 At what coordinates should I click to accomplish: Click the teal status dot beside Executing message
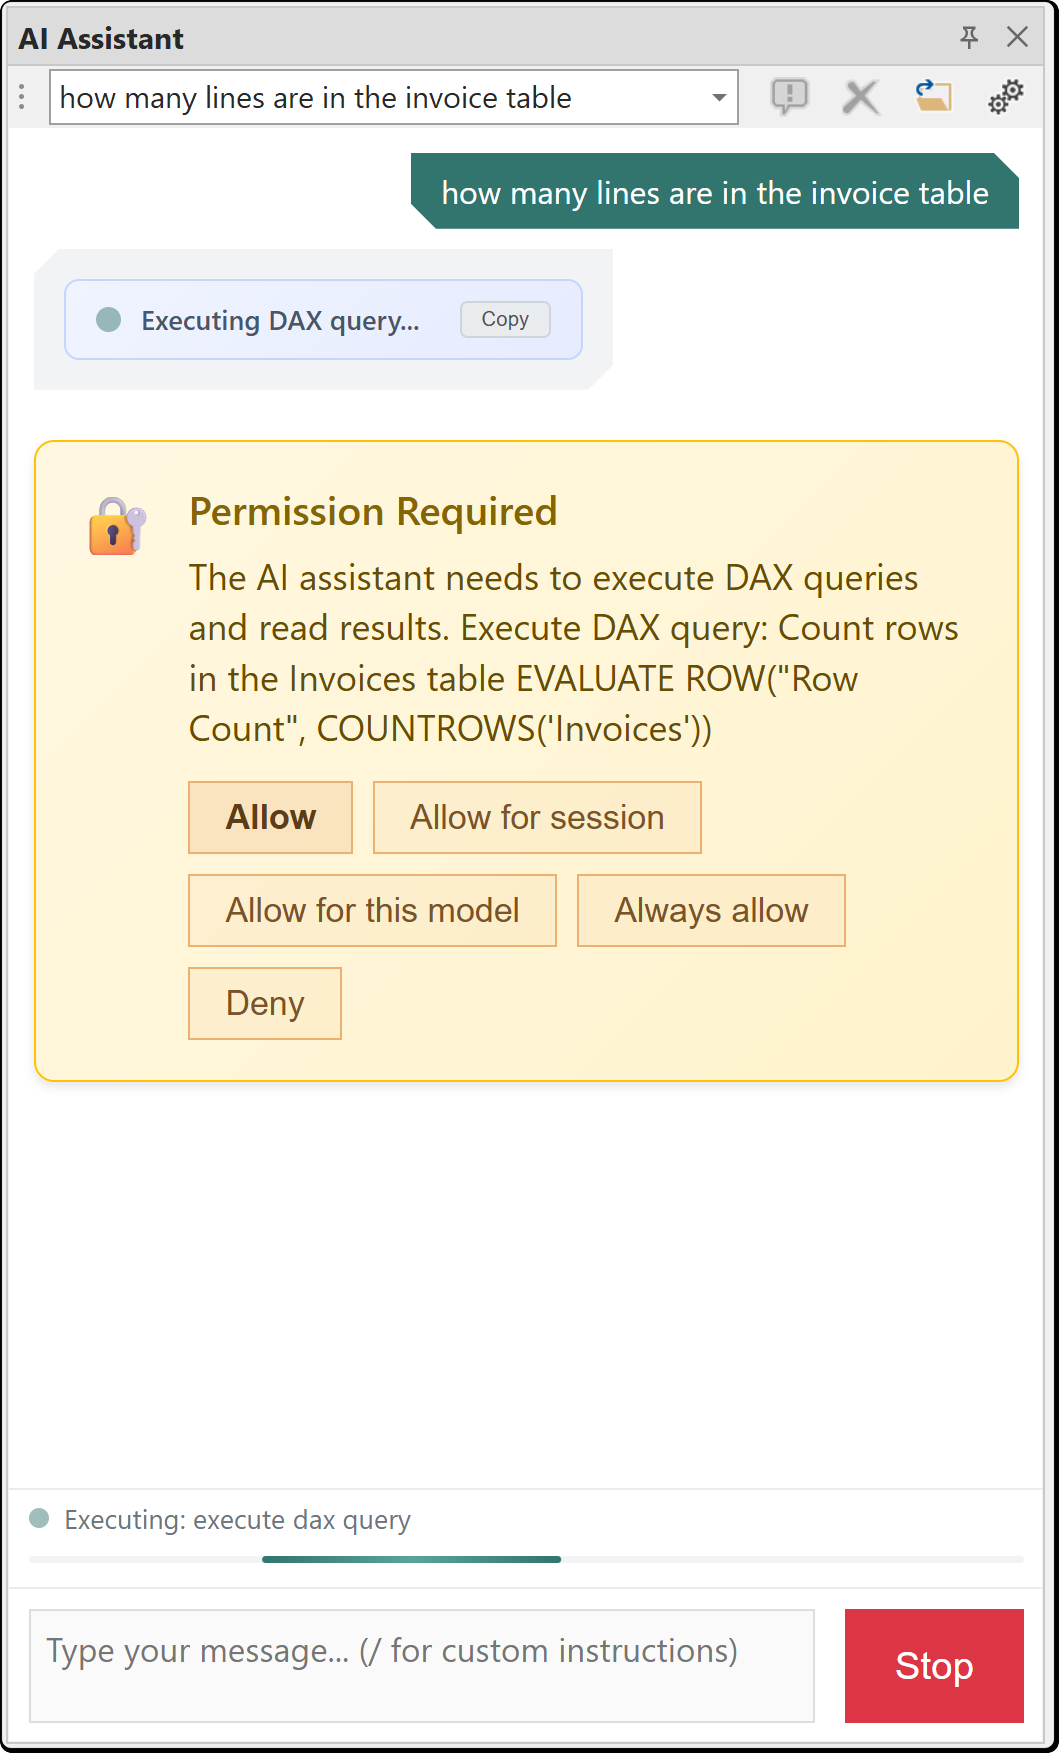[107, 320]
